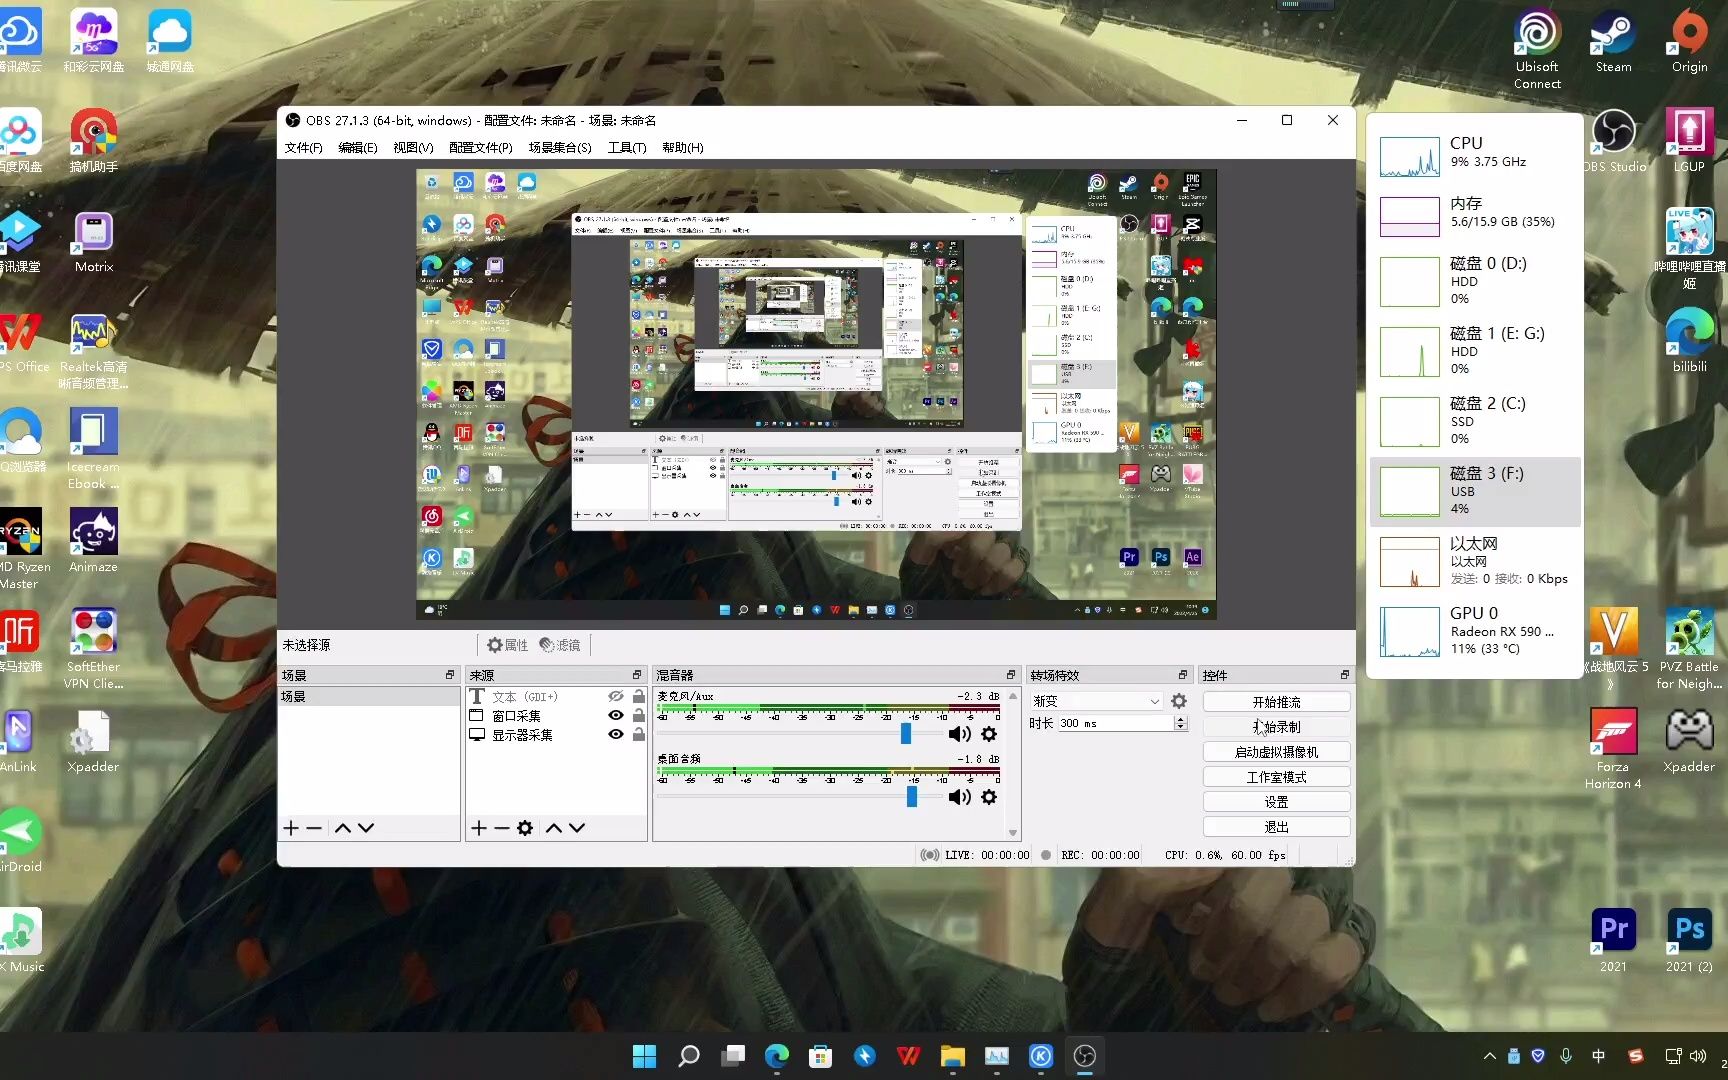Image resolution: width=1728 pixels, height=1080 pixels.
Task: Open taskbar Search
Action: tap(689, 1056)
